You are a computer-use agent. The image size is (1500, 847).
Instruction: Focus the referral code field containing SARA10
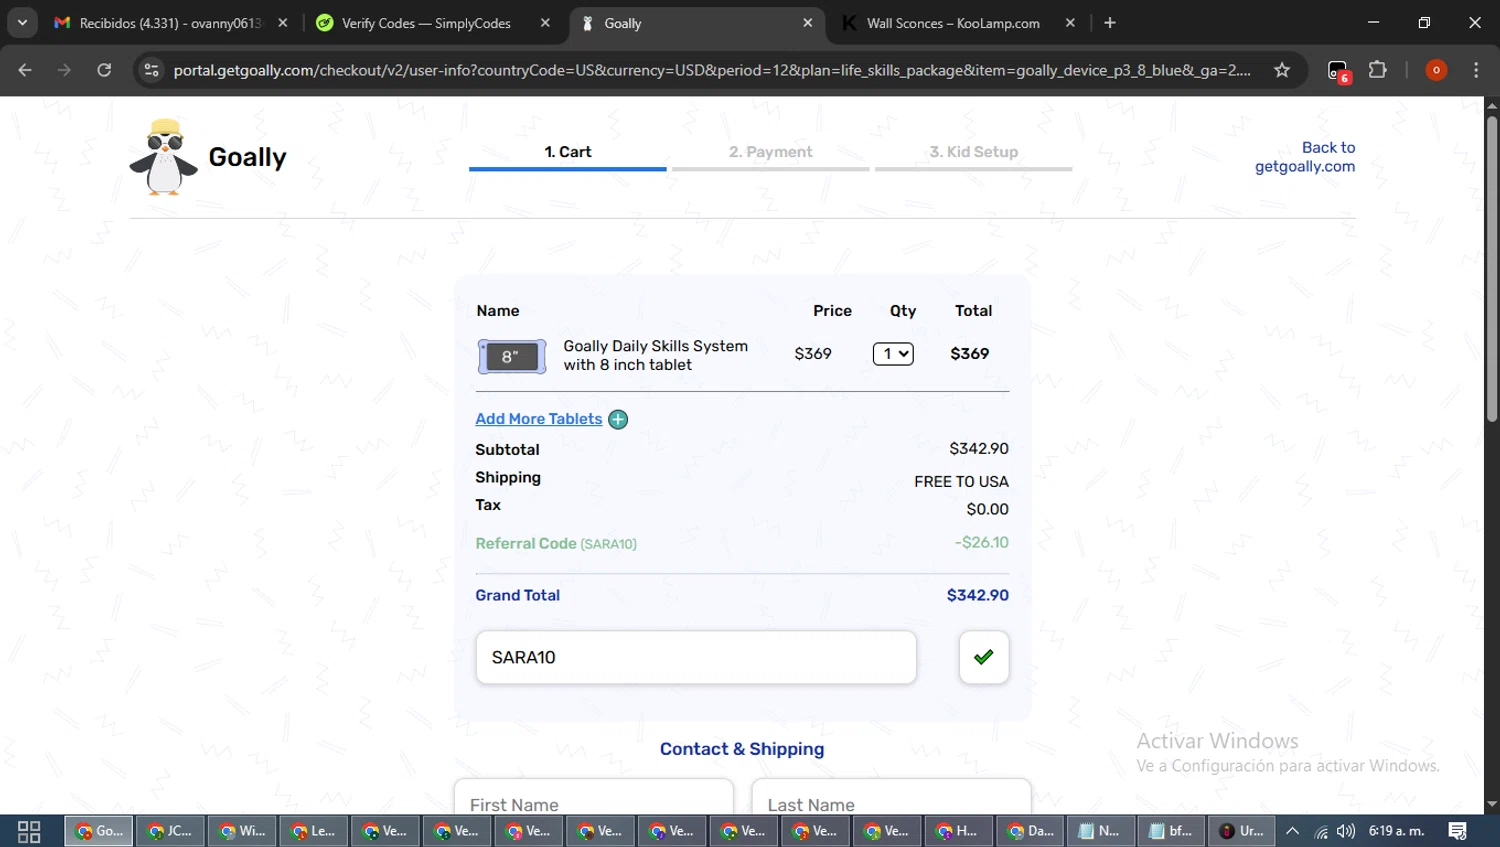[x=696, y=657]
